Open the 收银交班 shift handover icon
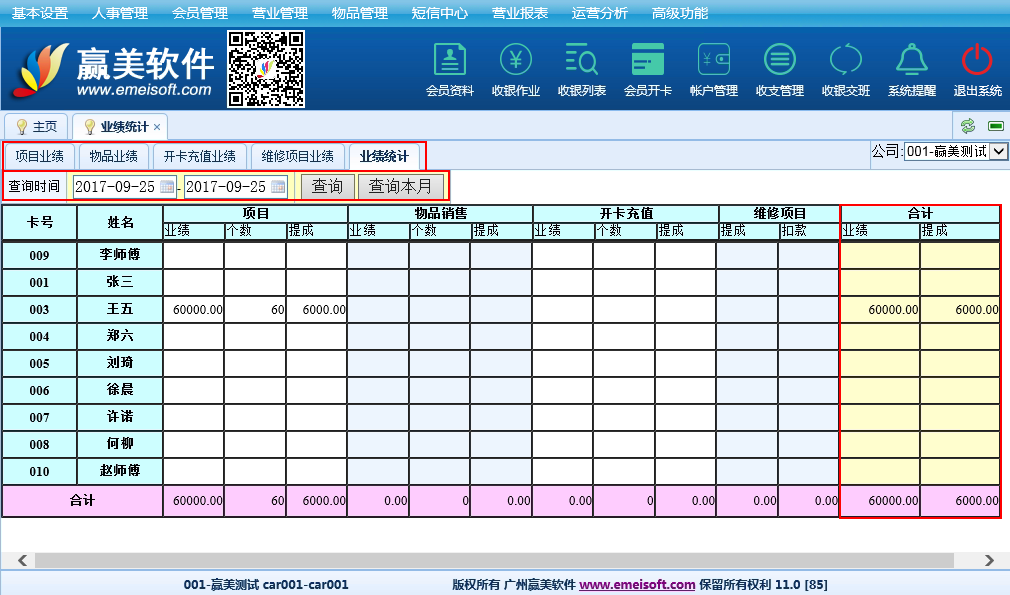Screen dimensions: 1010x595 (x=845, y=61)
